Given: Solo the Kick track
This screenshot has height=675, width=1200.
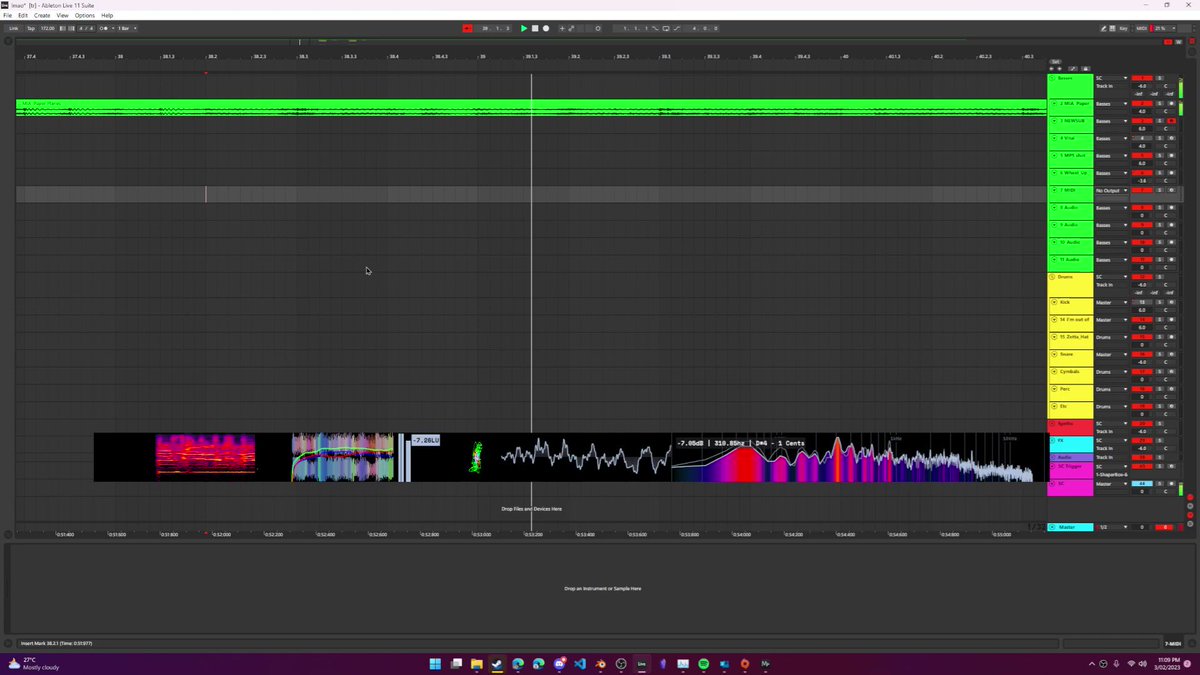Looking at the screenshot, I should coord(1158,302).
